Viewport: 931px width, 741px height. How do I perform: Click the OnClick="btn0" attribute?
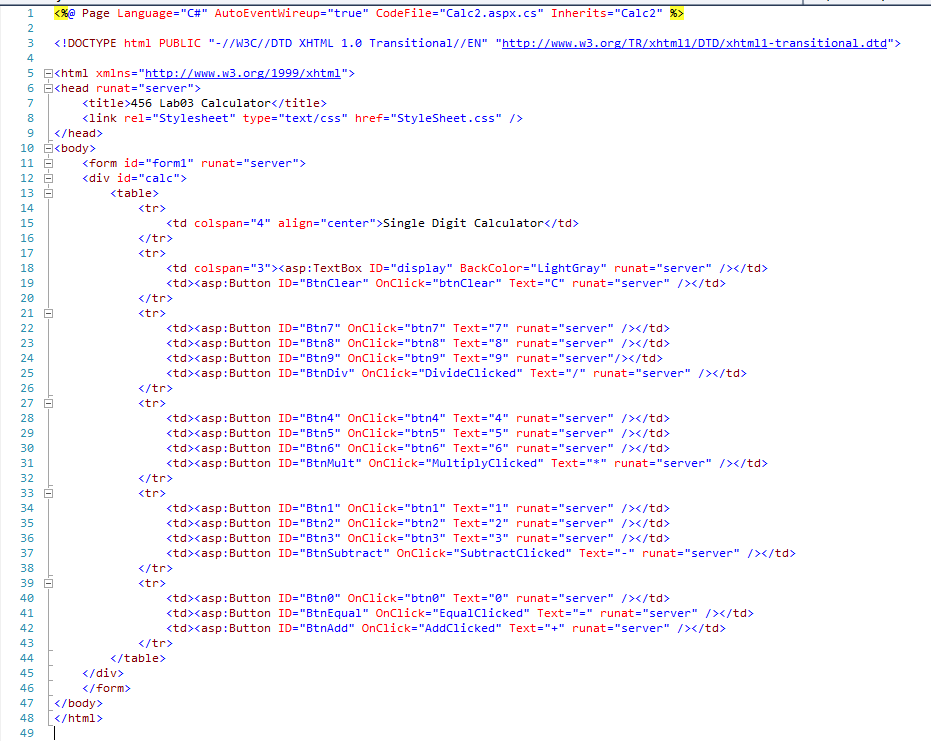(397, 598)
